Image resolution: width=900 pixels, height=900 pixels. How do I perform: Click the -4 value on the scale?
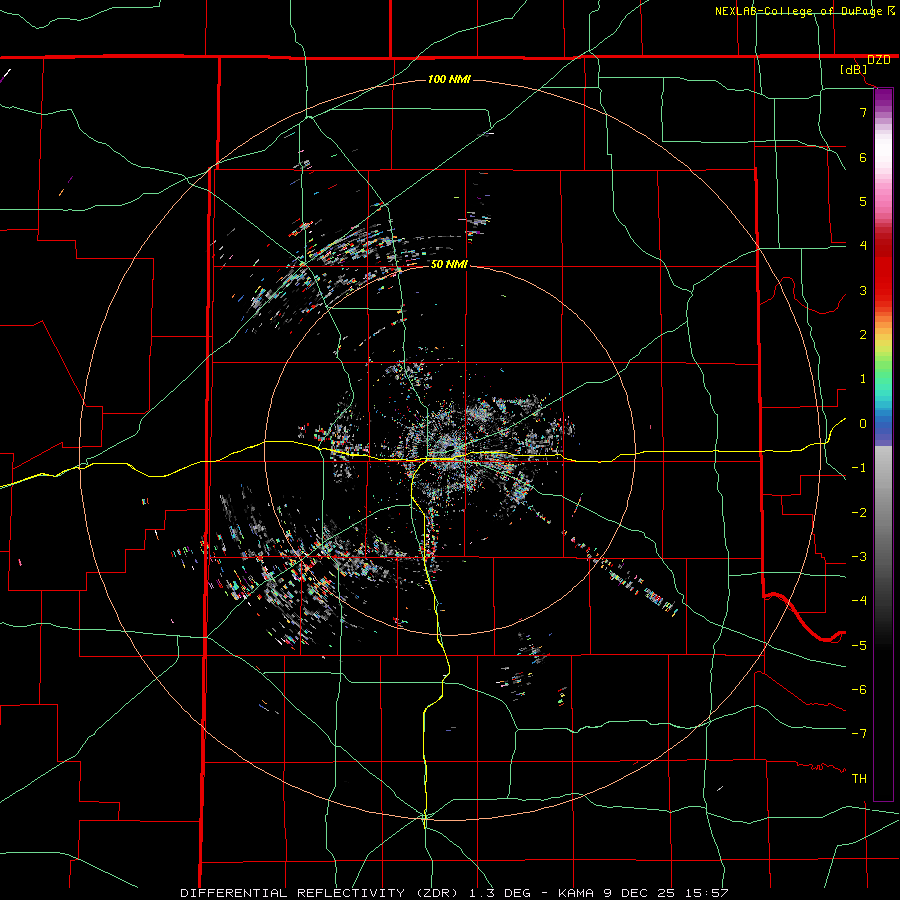click(x=859, y=601)
